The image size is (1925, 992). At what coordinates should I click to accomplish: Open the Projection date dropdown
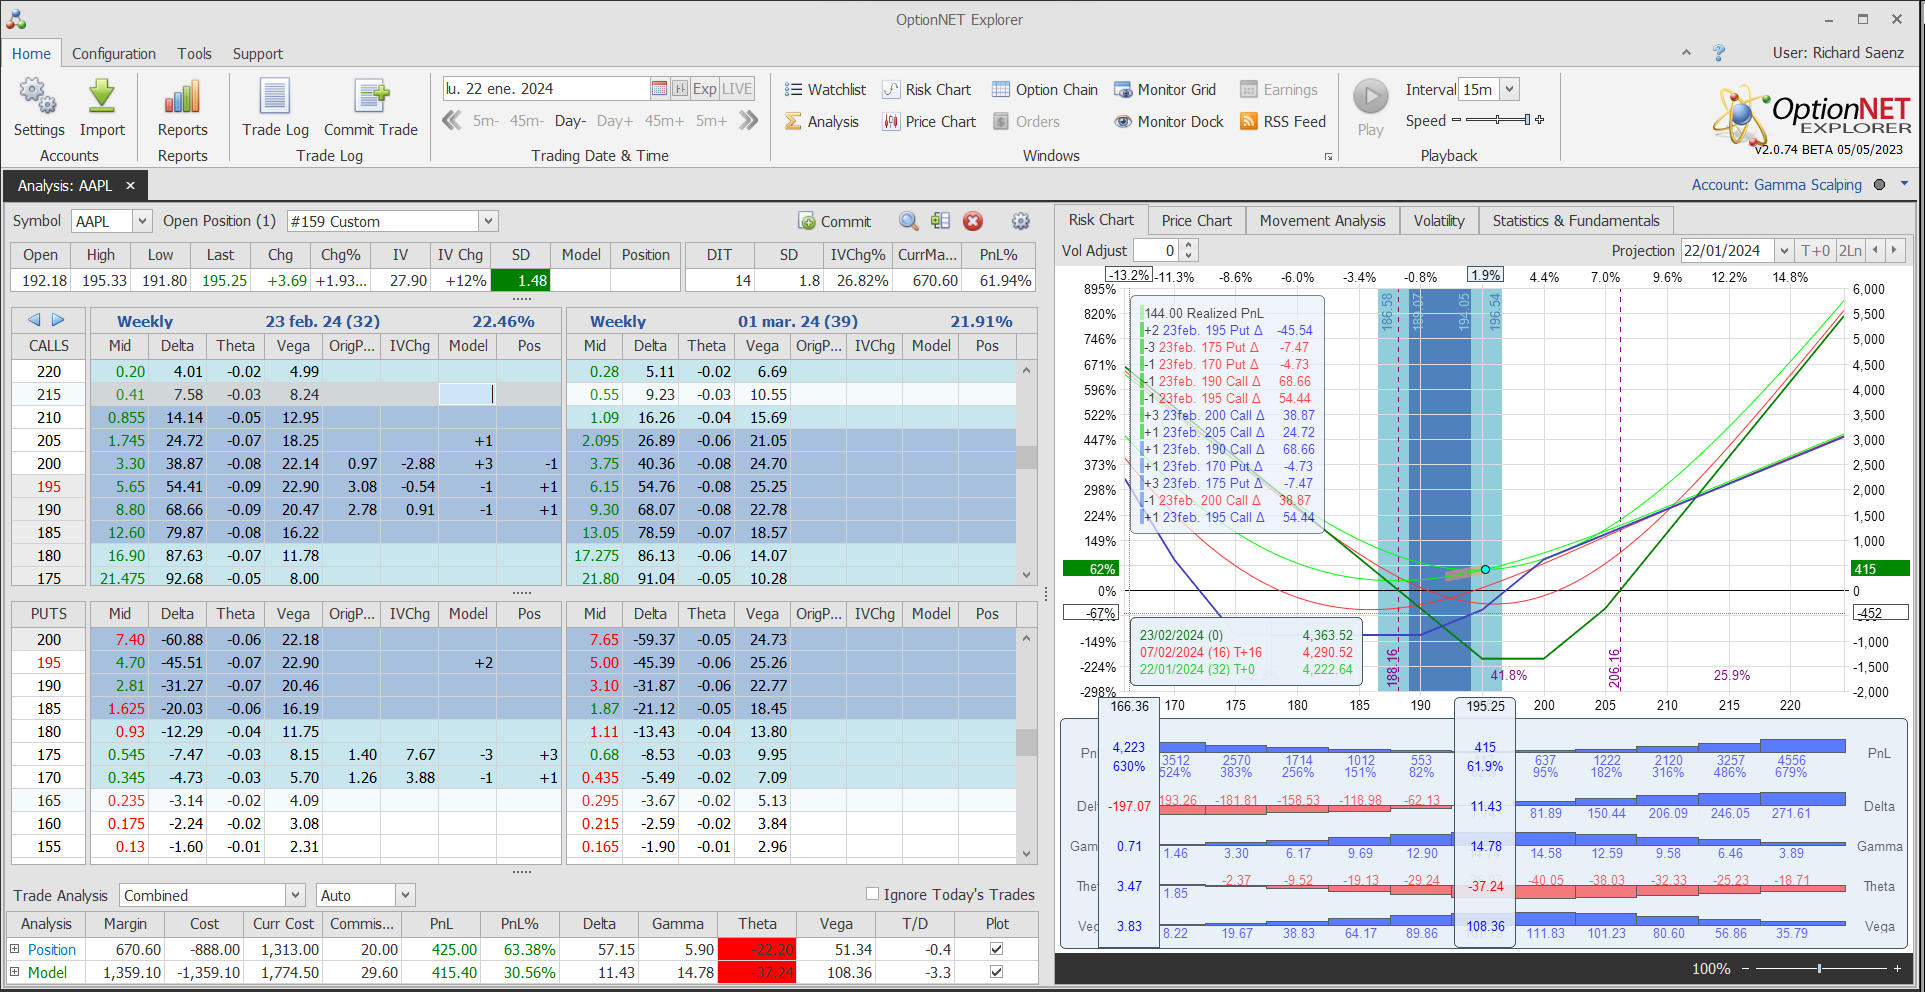[1783, 250]
